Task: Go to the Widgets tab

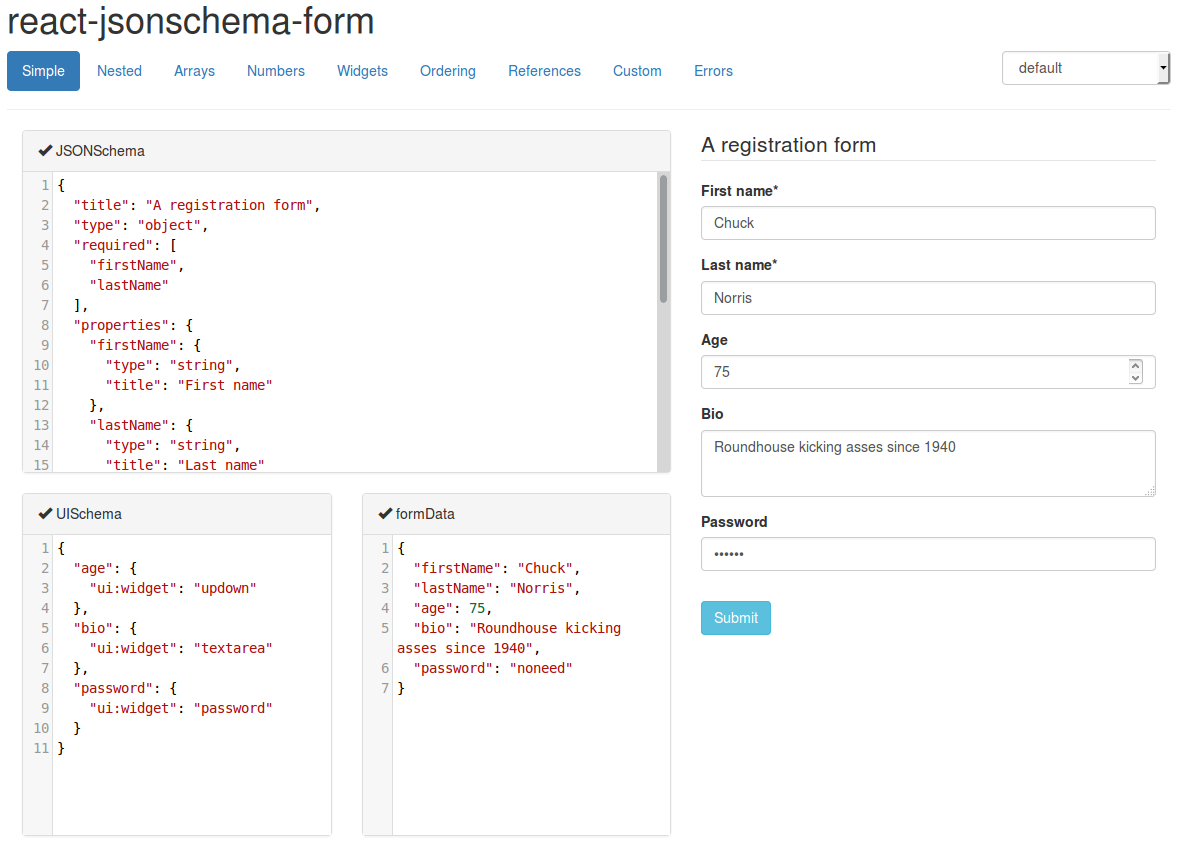Action: 362,71
